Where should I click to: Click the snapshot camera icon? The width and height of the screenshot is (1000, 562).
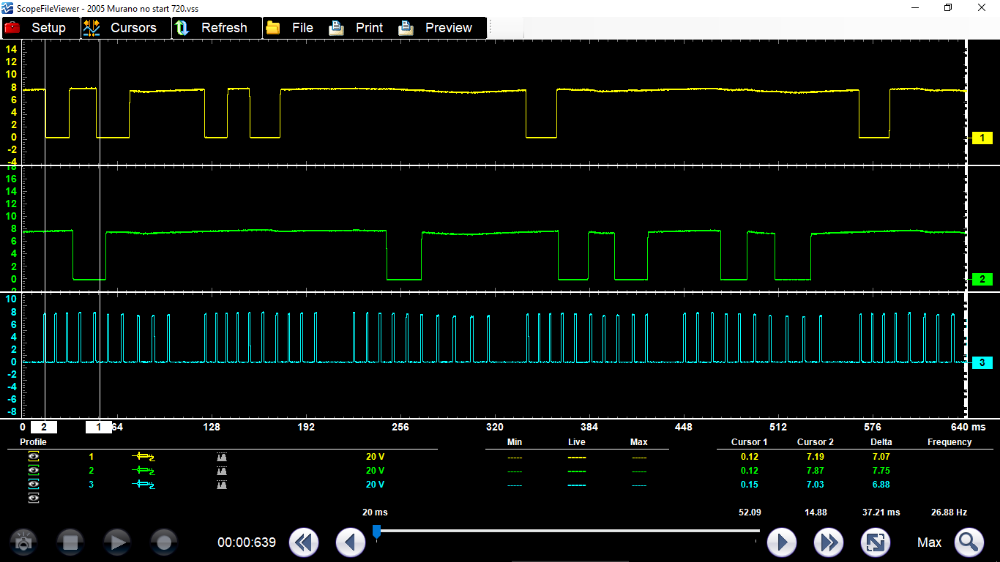22,542
